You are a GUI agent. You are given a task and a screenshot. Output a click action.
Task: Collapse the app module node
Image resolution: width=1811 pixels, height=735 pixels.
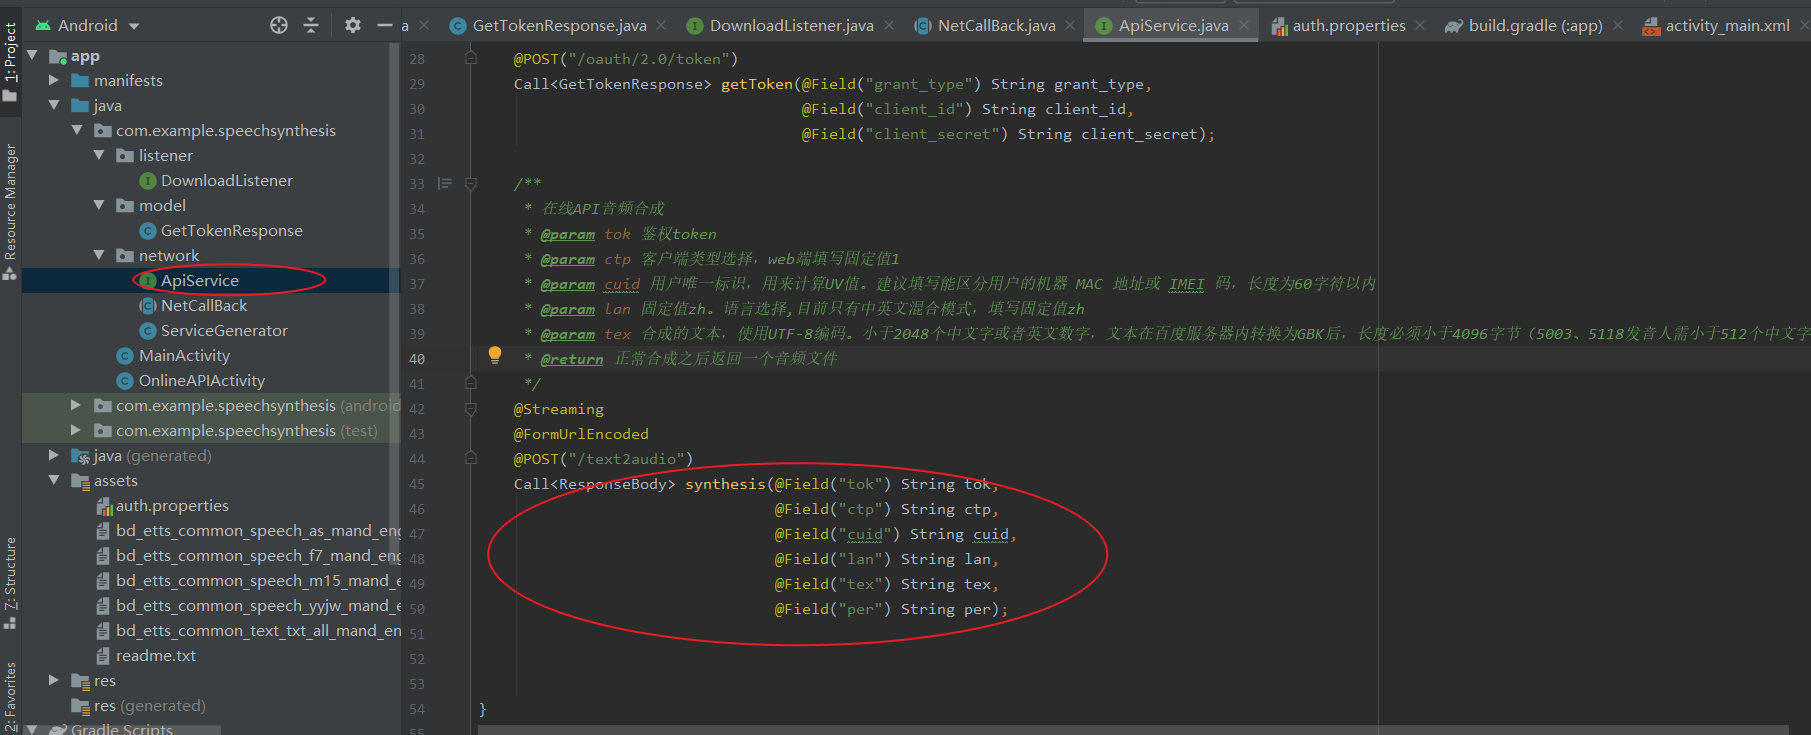click(x=32, y=55)
